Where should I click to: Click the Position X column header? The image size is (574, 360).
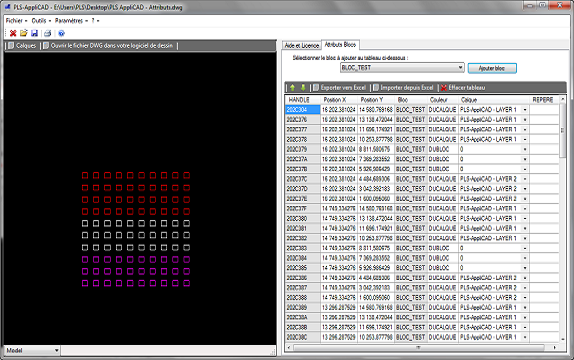coord(339,100)
